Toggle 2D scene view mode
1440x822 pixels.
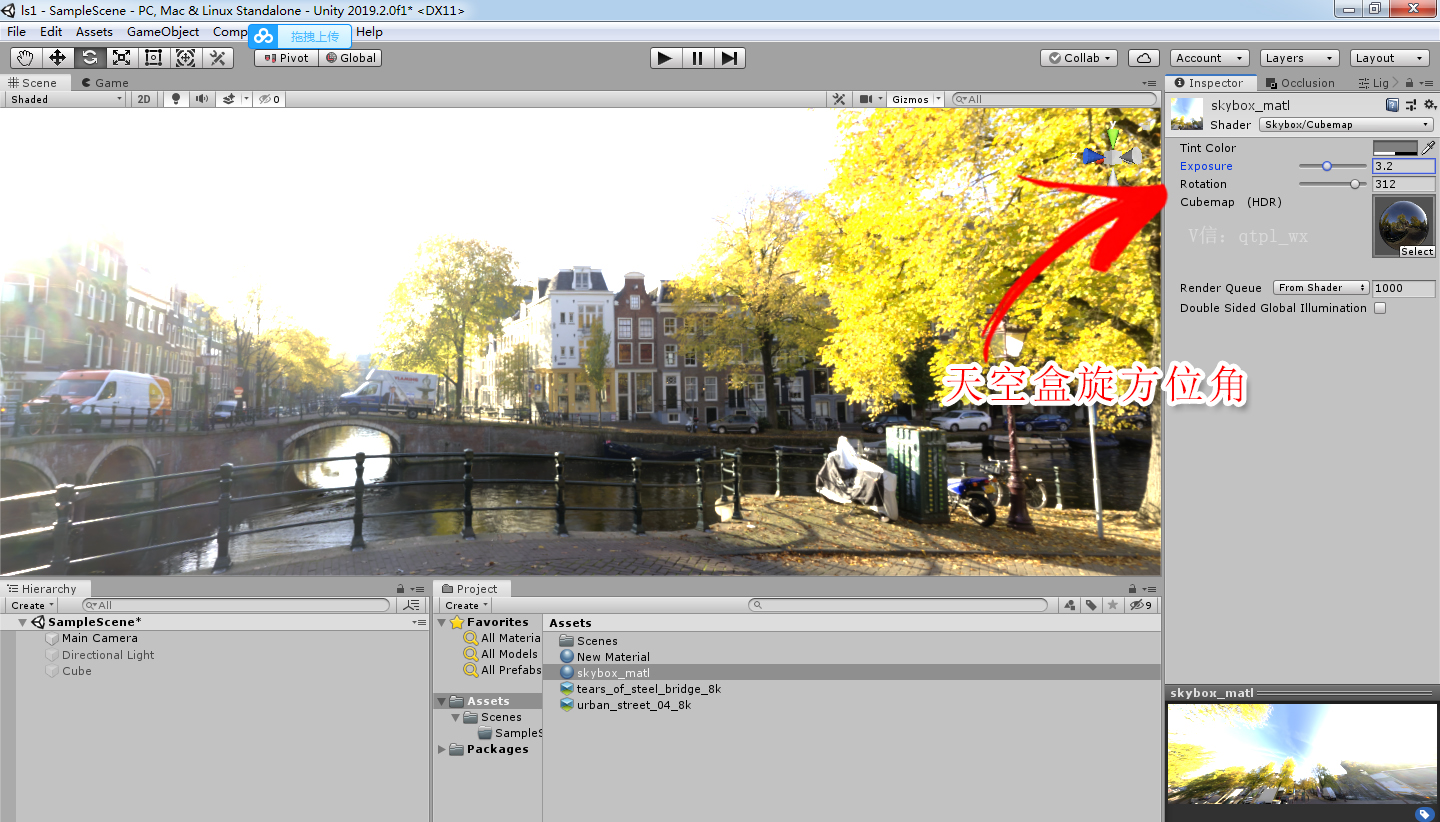point(144,99)
